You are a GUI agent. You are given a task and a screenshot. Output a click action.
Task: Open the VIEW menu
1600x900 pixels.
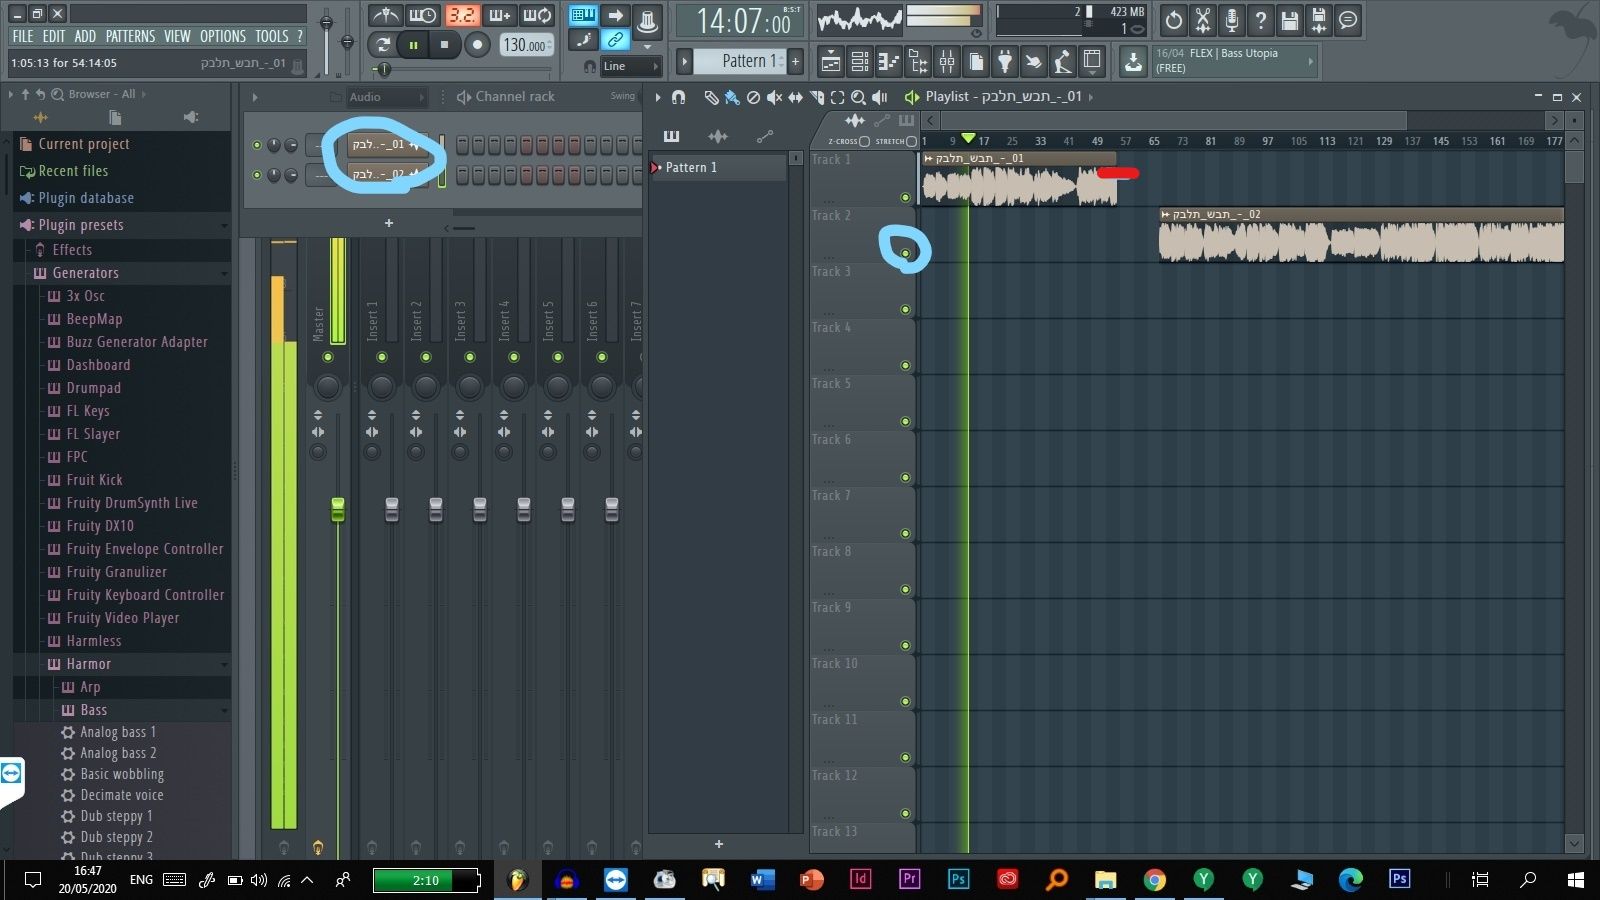[x=177, y=36]
